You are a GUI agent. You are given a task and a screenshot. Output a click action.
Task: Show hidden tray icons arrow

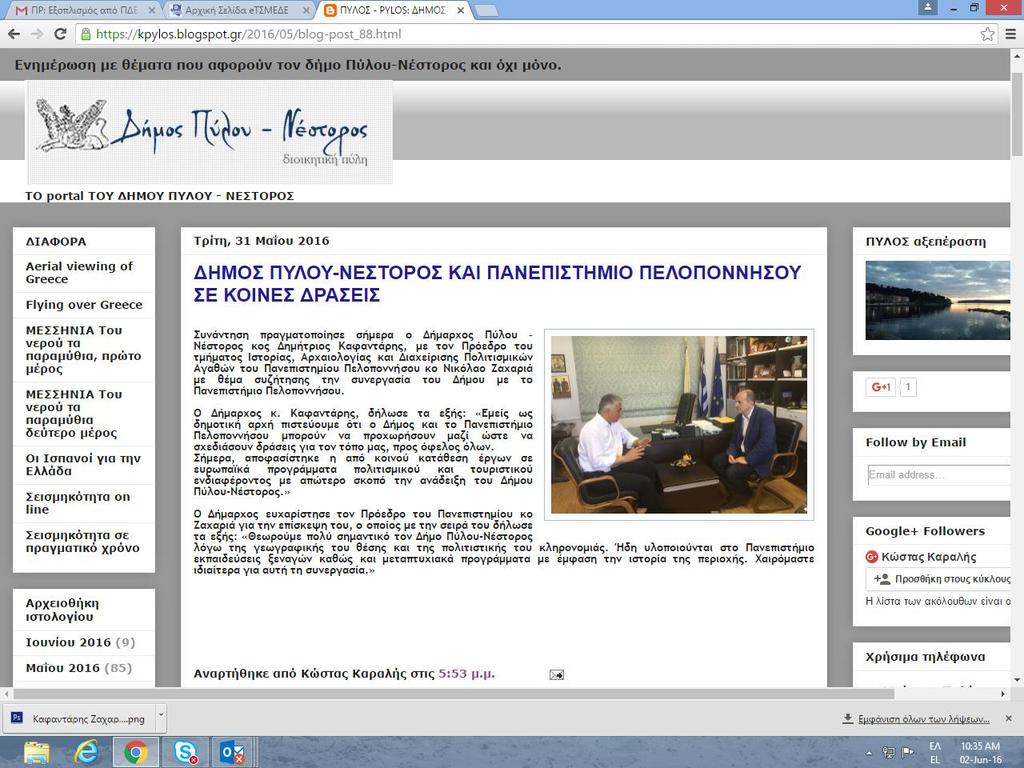pyautogui.click(x=869, y=753)
